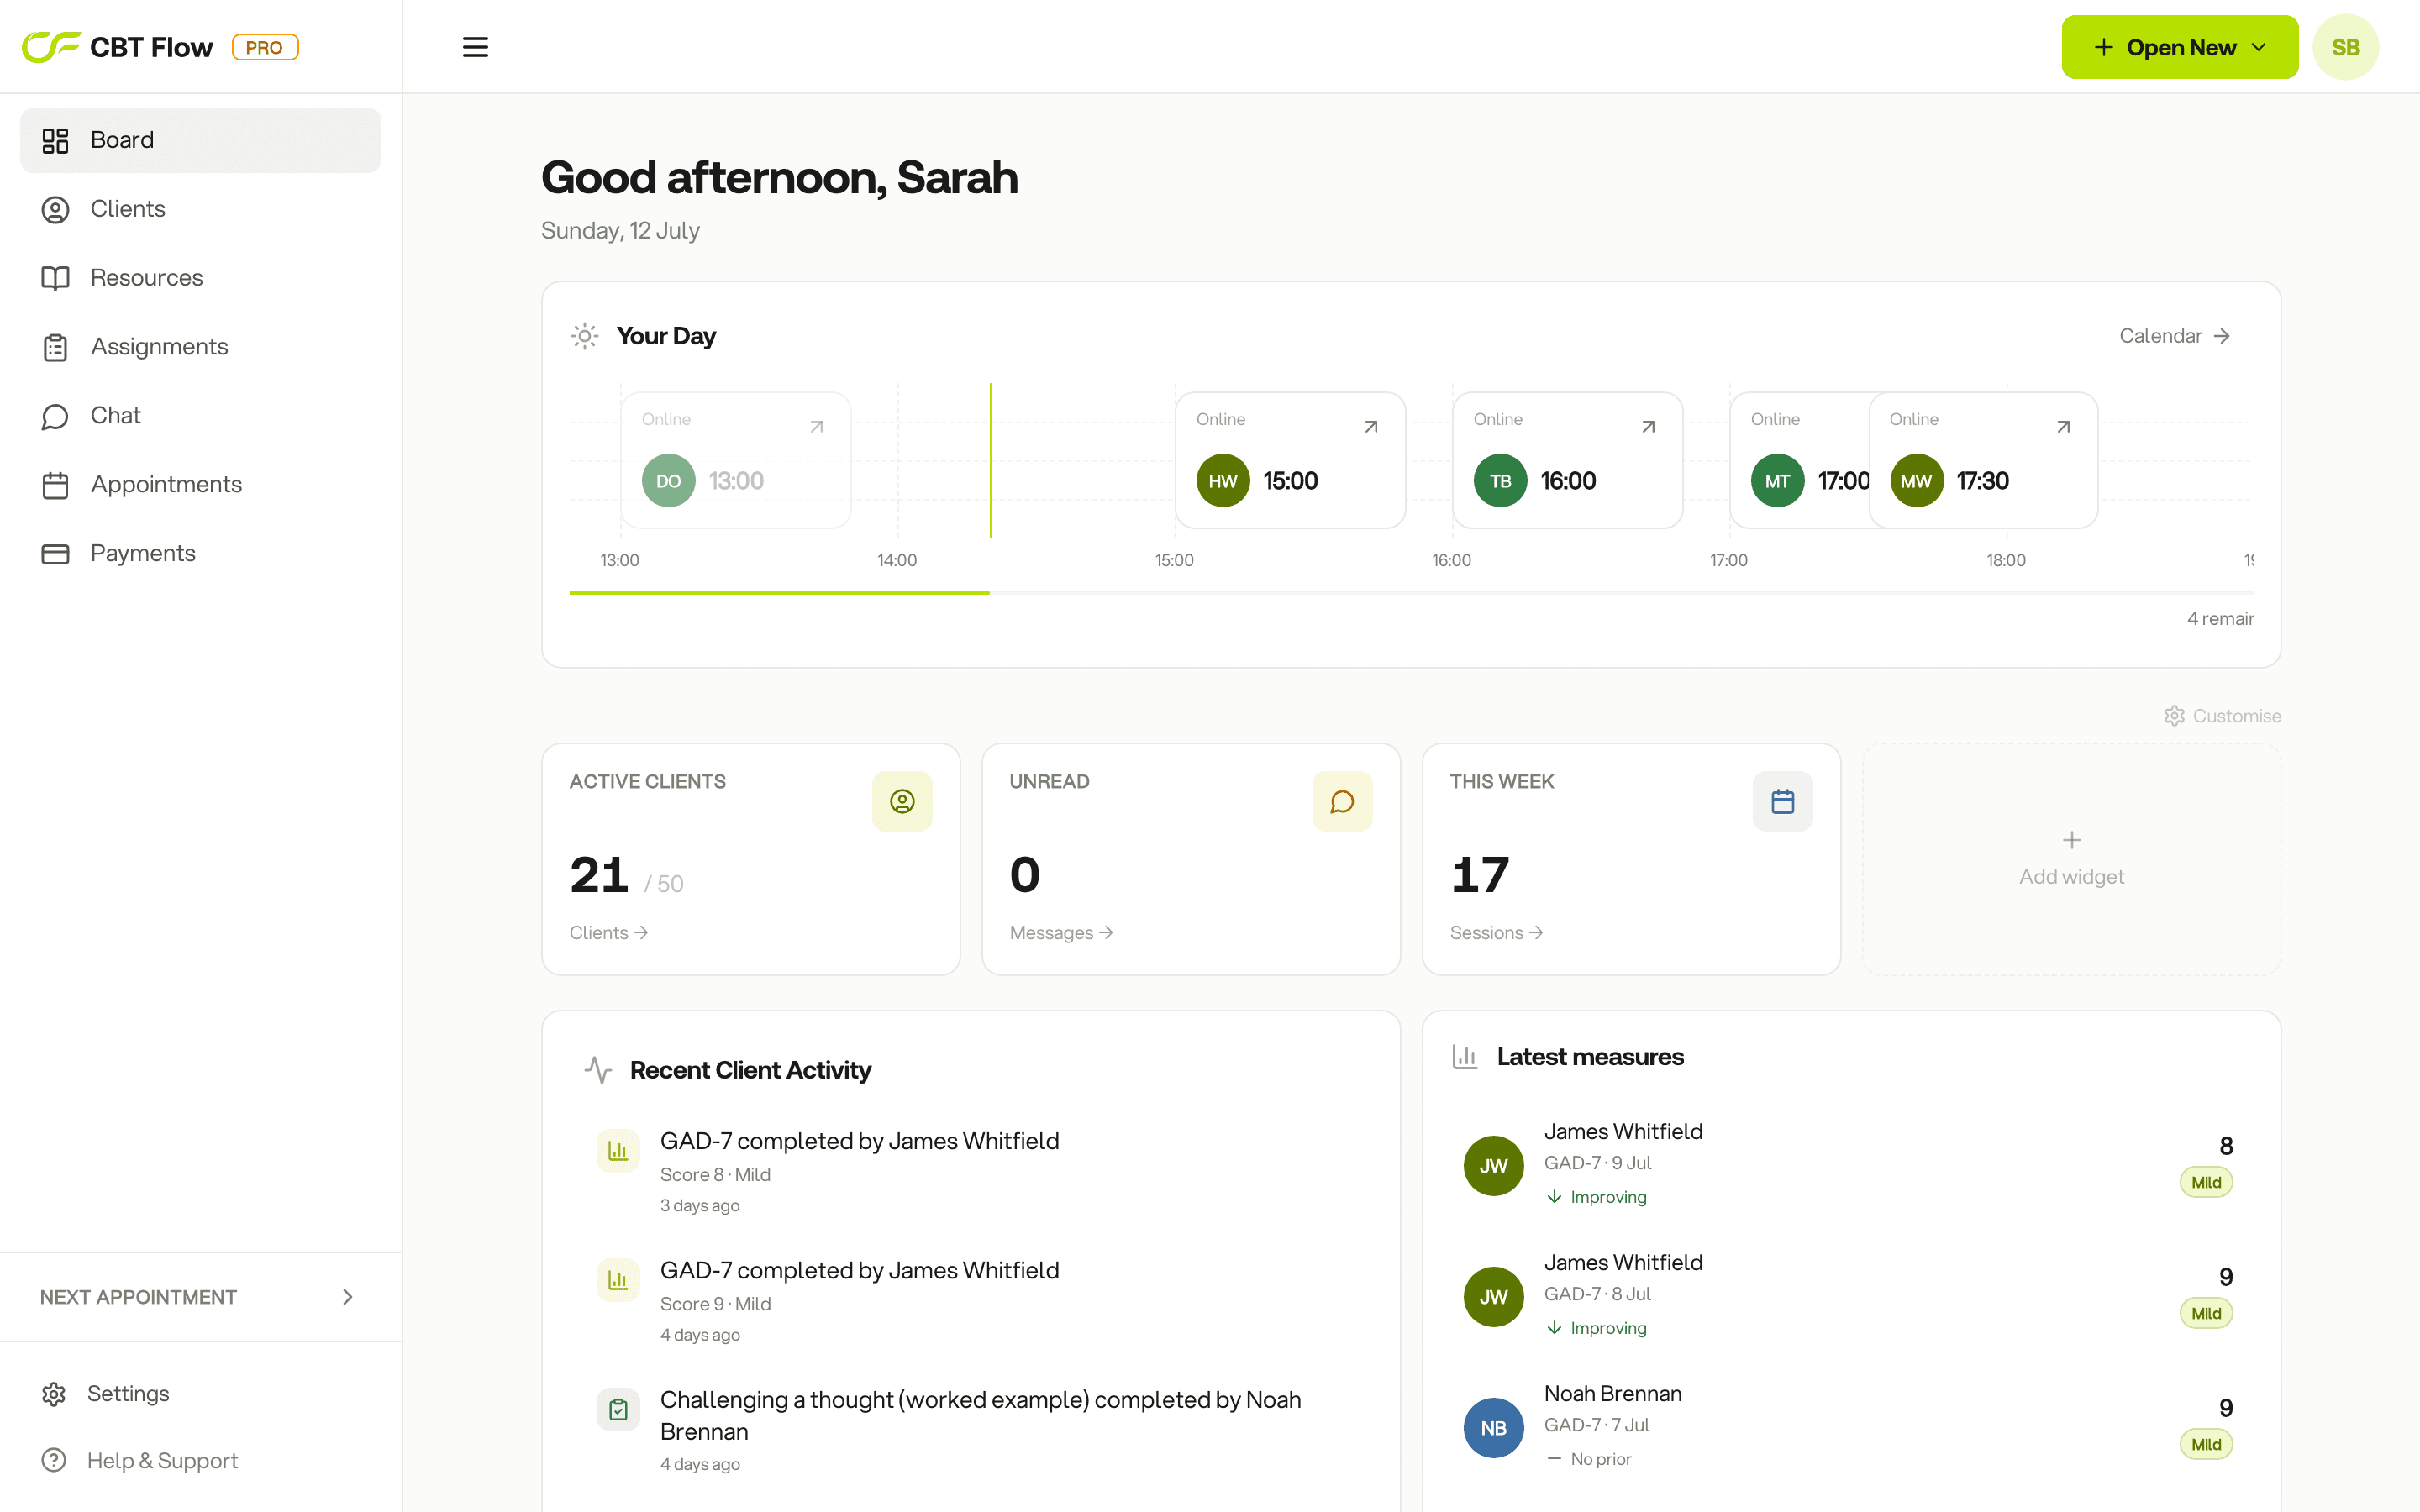Open Help & Support
The height and width of the screenshot is (1512, 2420).
[200, 1461]
